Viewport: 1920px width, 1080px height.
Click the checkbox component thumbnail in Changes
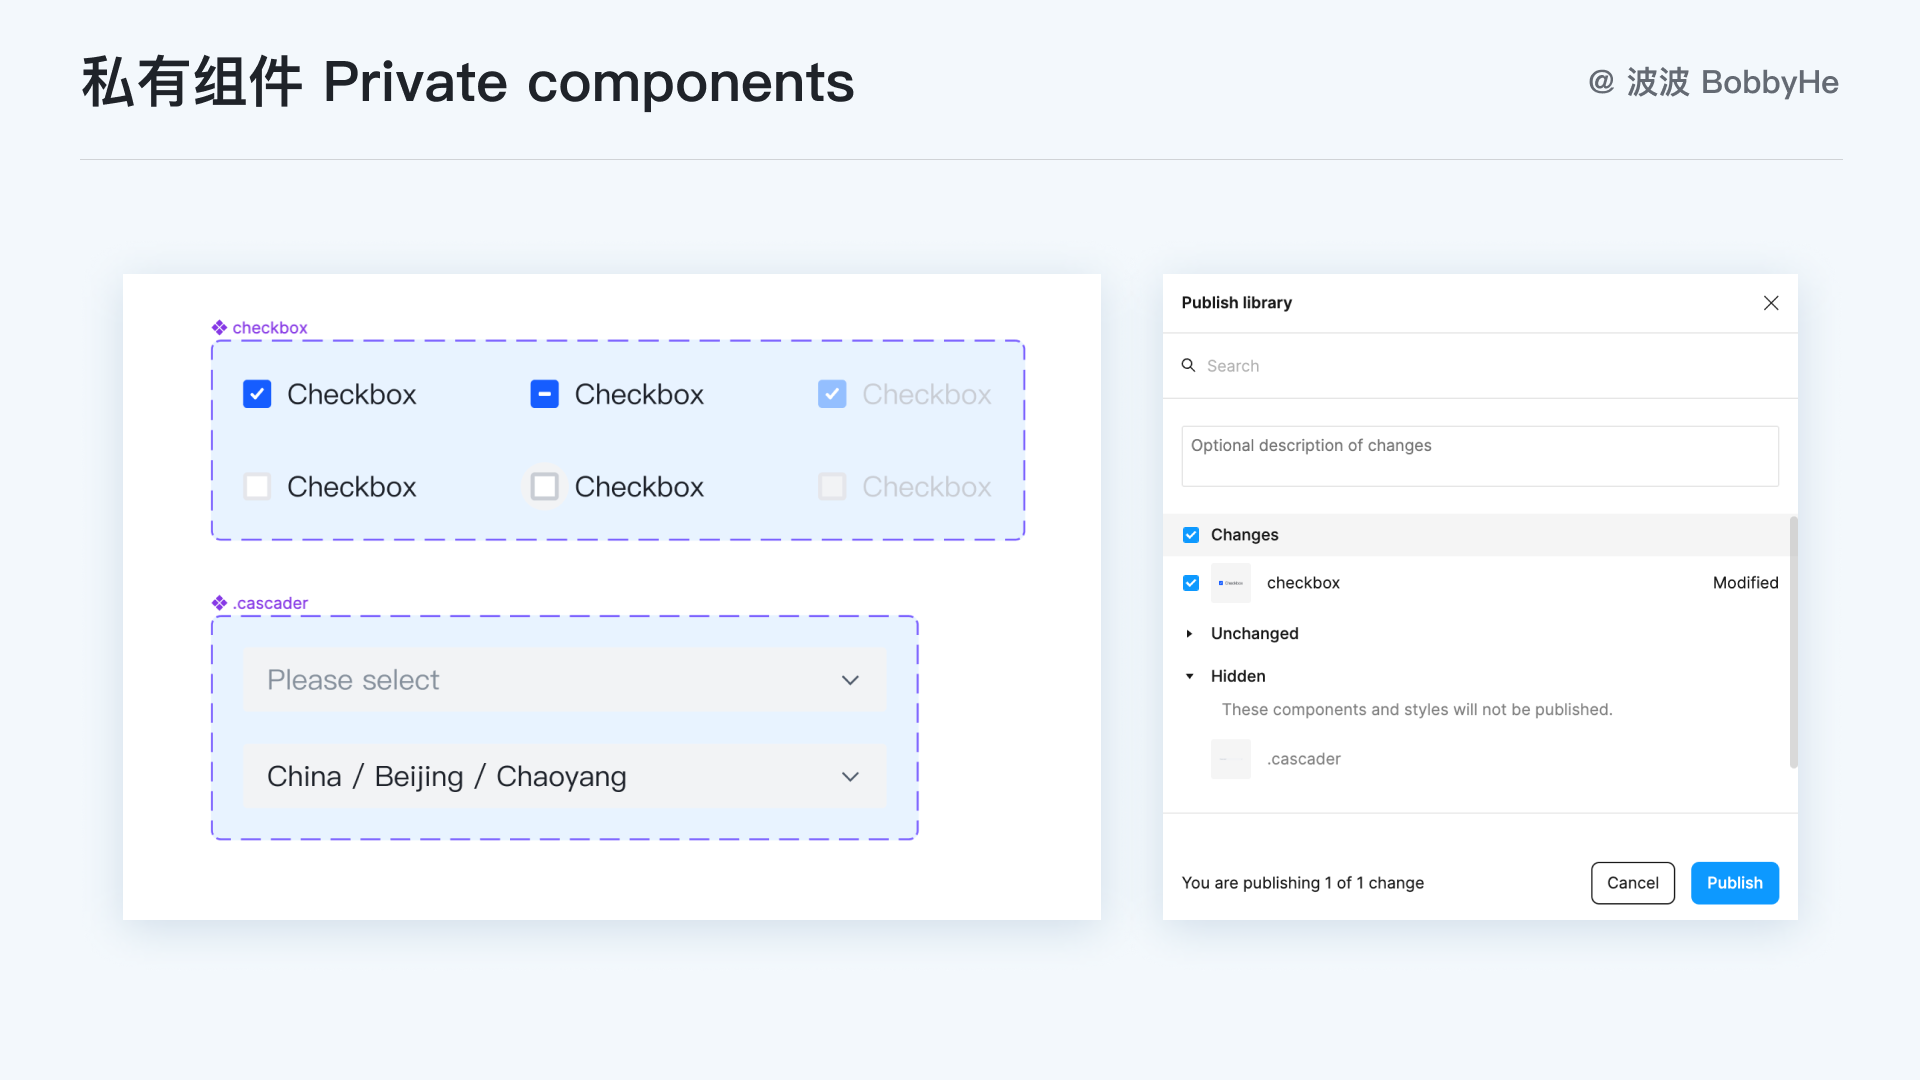[1230, 583]
